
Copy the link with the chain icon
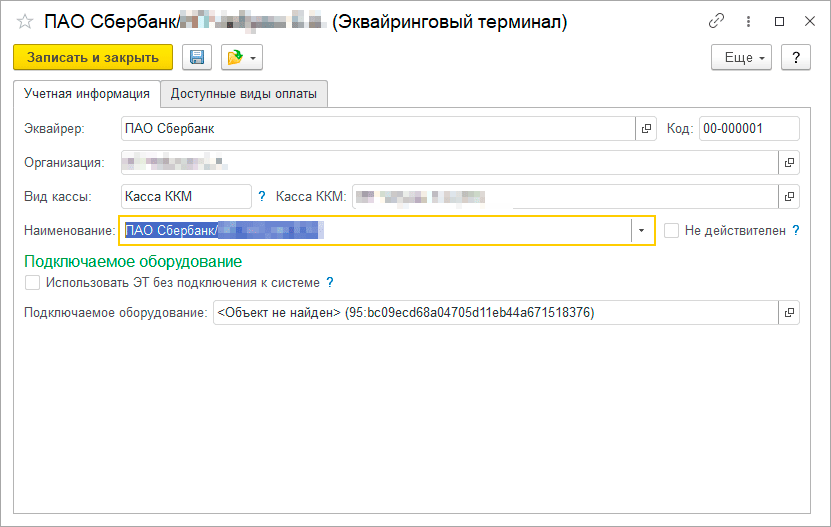716,21
